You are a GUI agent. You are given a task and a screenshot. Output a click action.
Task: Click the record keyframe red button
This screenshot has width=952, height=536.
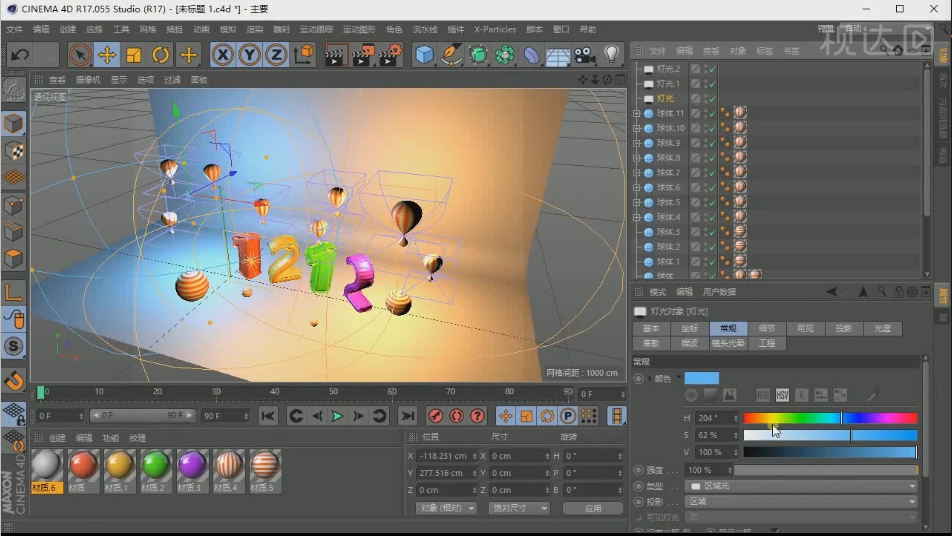pos(435,416)
